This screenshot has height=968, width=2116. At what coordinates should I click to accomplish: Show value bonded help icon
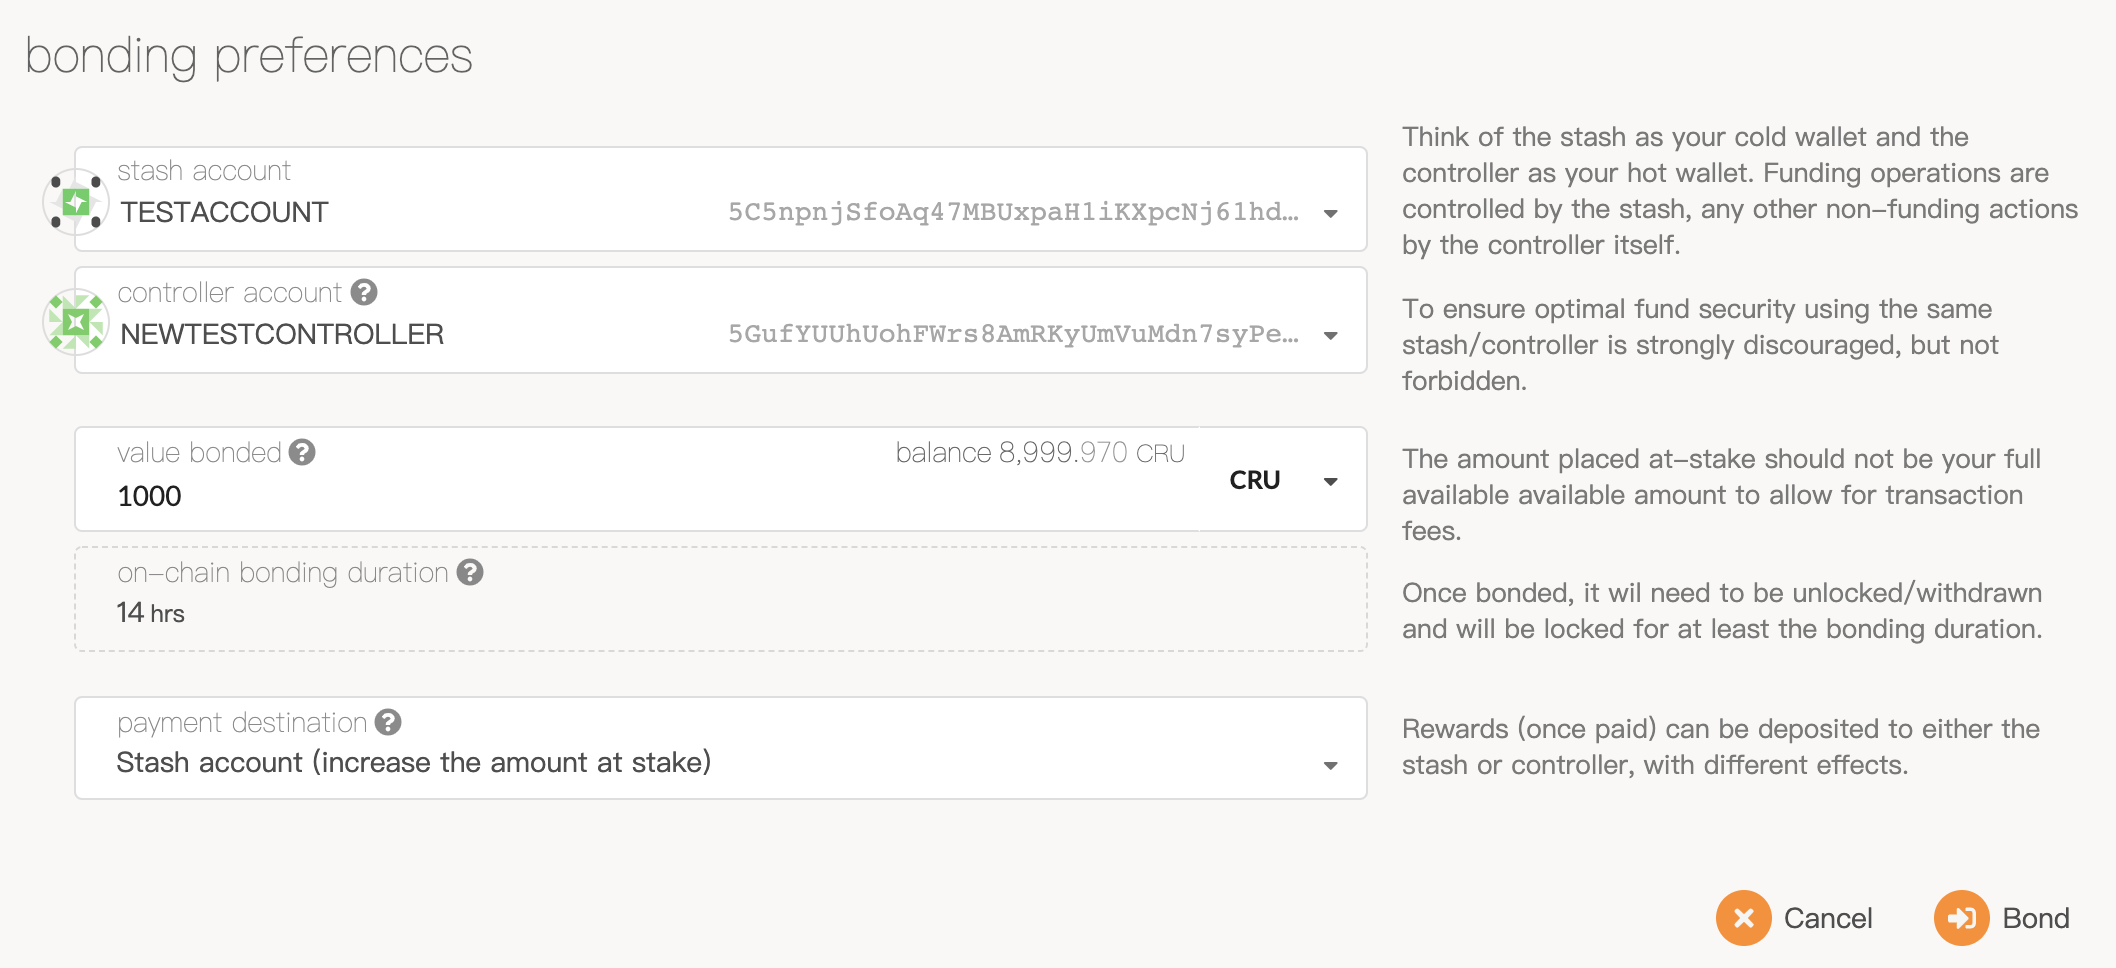point(302,452)
